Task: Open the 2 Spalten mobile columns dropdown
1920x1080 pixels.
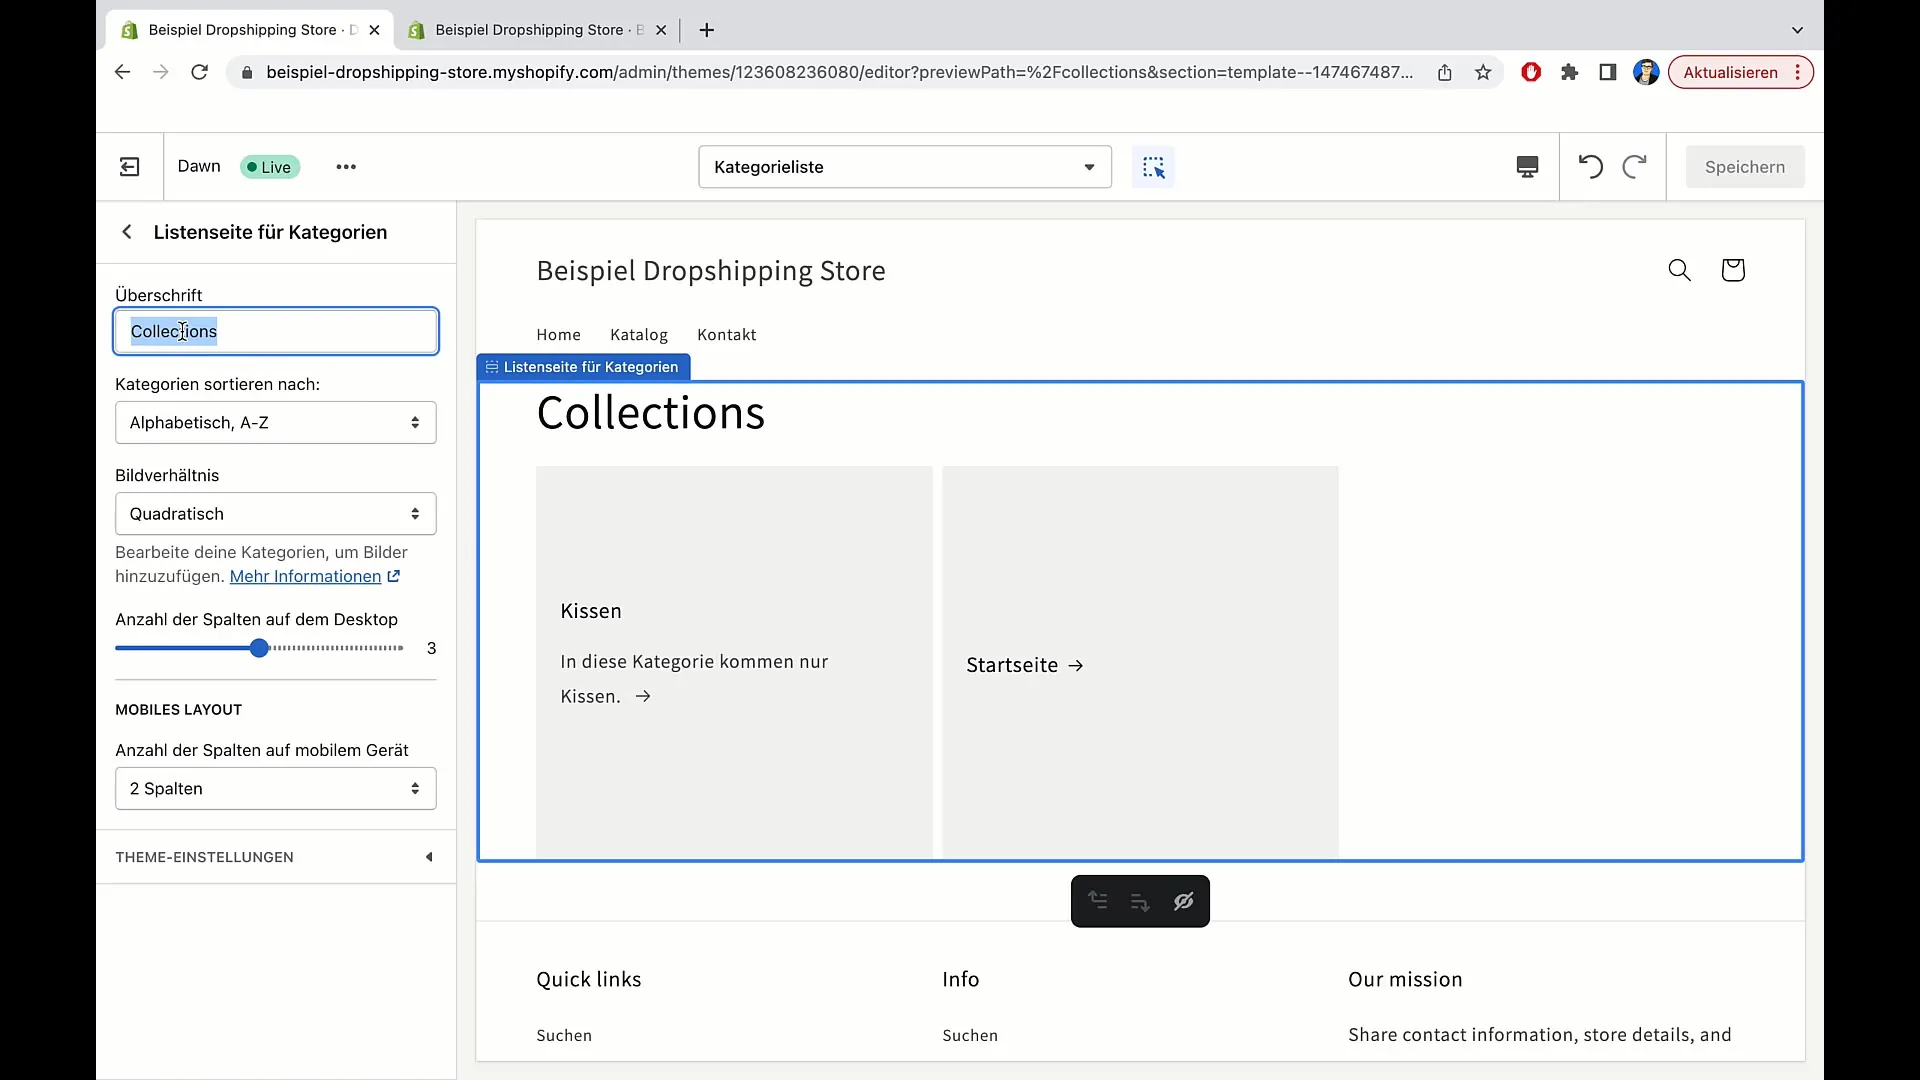Action: coord(276,789)
